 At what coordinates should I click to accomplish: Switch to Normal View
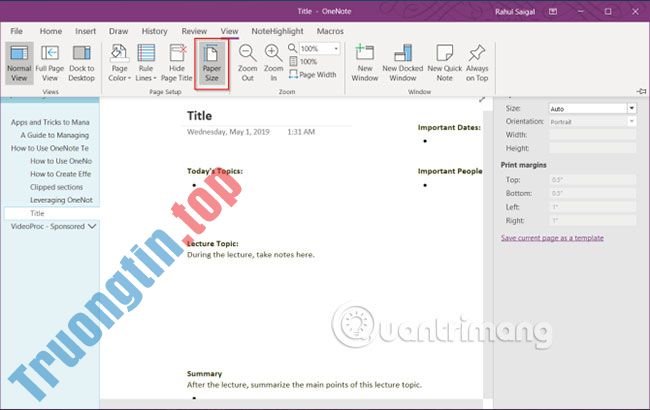[19, 63]
